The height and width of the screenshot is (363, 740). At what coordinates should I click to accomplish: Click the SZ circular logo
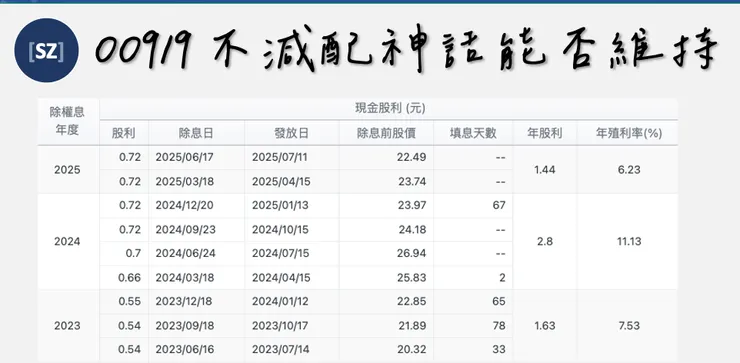tap(46, 51)
